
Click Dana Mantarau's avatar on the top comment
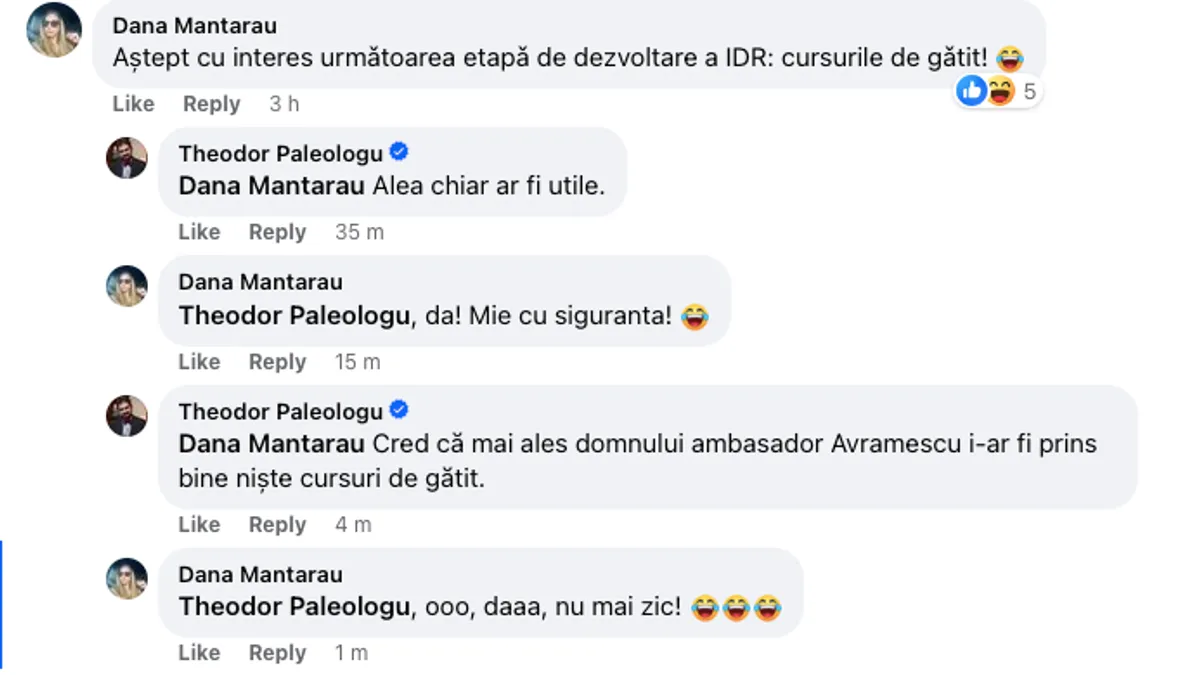[54, 30]
